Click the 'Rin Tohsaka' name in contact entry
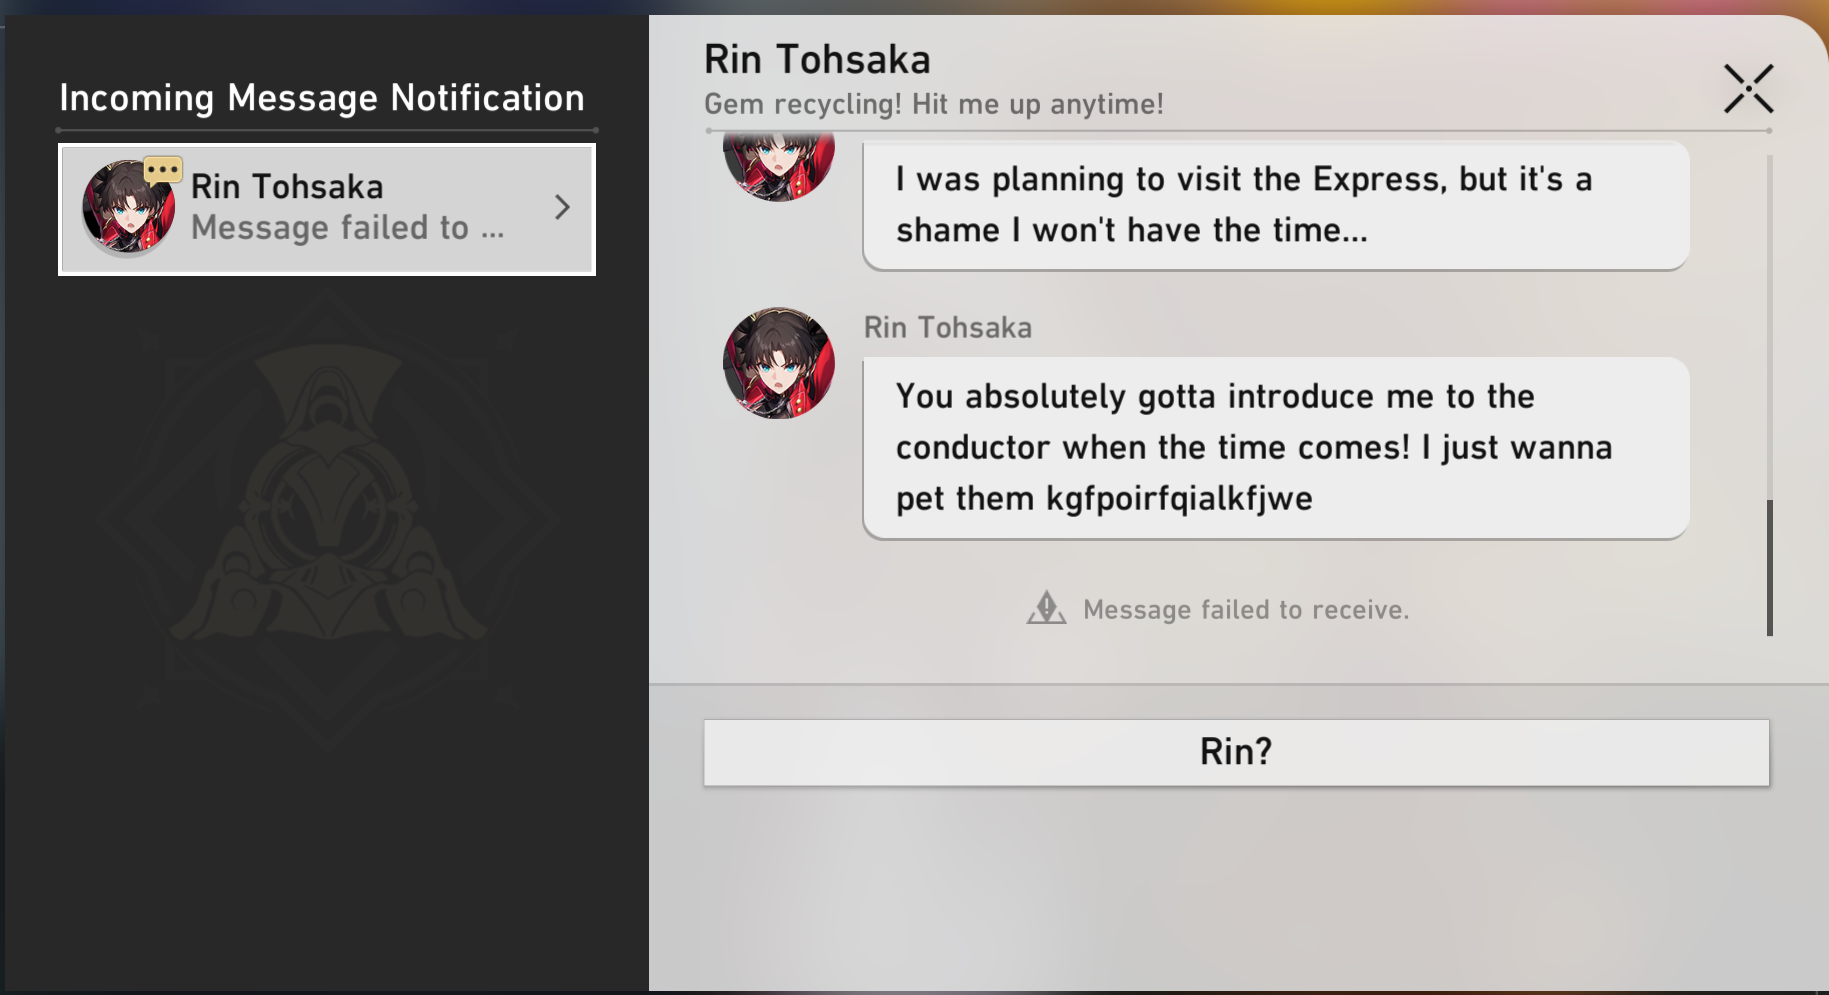1829x995 pixels. click(287, 187)
